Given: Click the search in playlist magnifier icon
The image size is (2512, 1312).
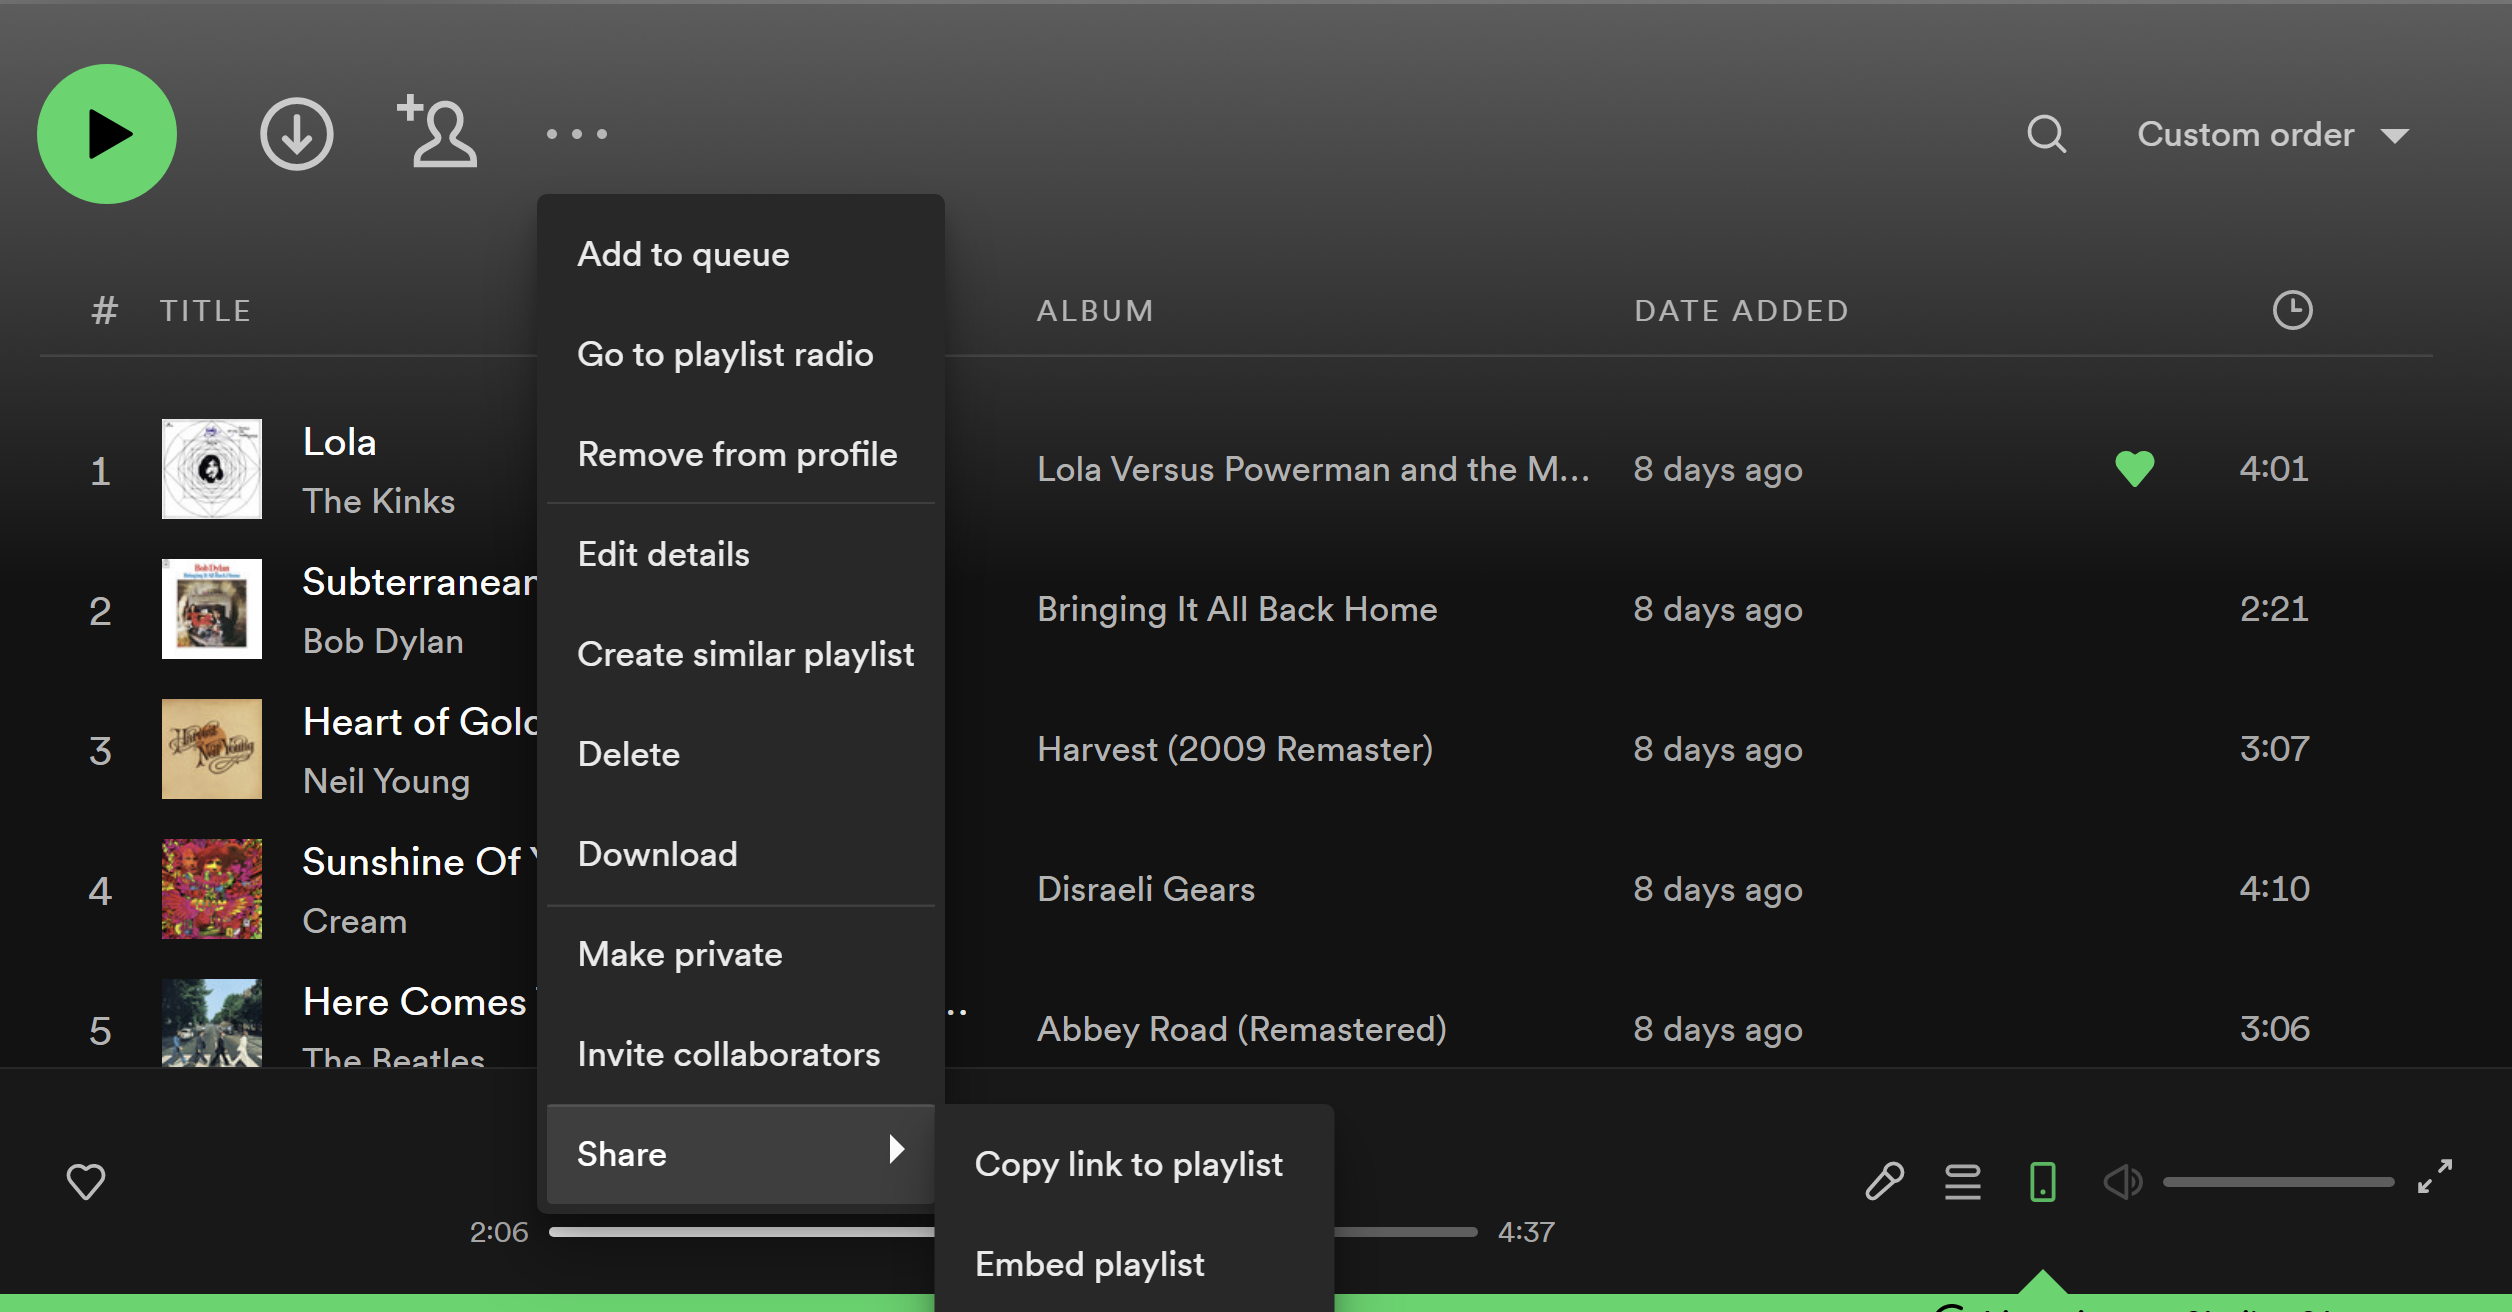Looking at the screenshot, I should click(2046, 134).
